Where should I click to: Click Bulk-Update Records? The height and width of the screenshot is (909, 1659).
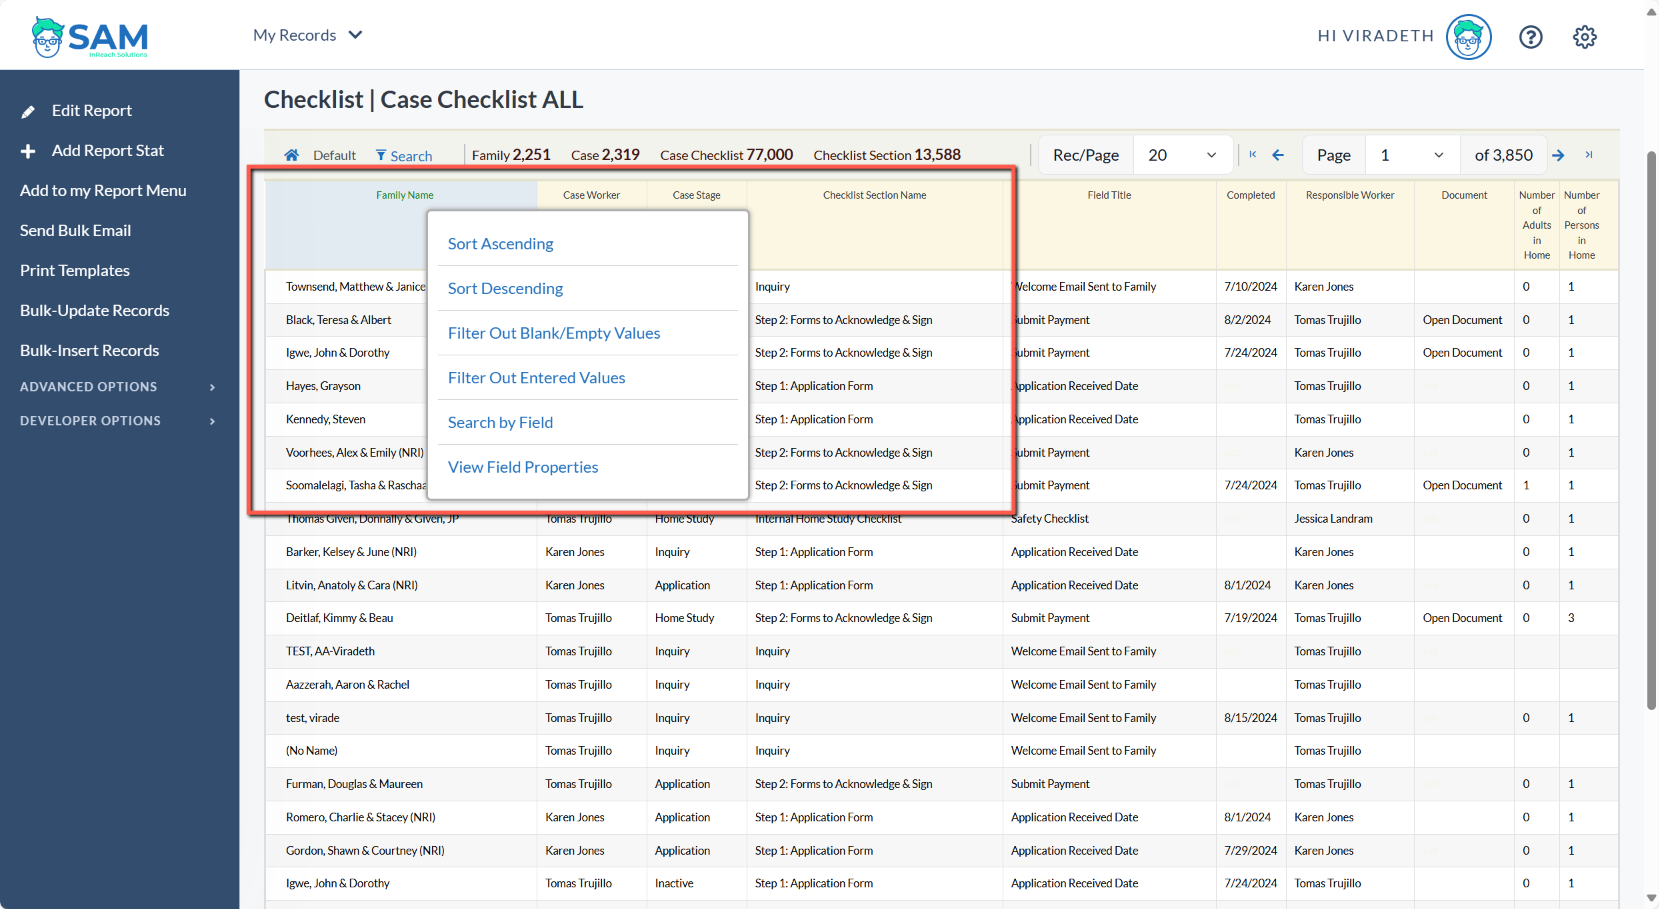(95, 311)
